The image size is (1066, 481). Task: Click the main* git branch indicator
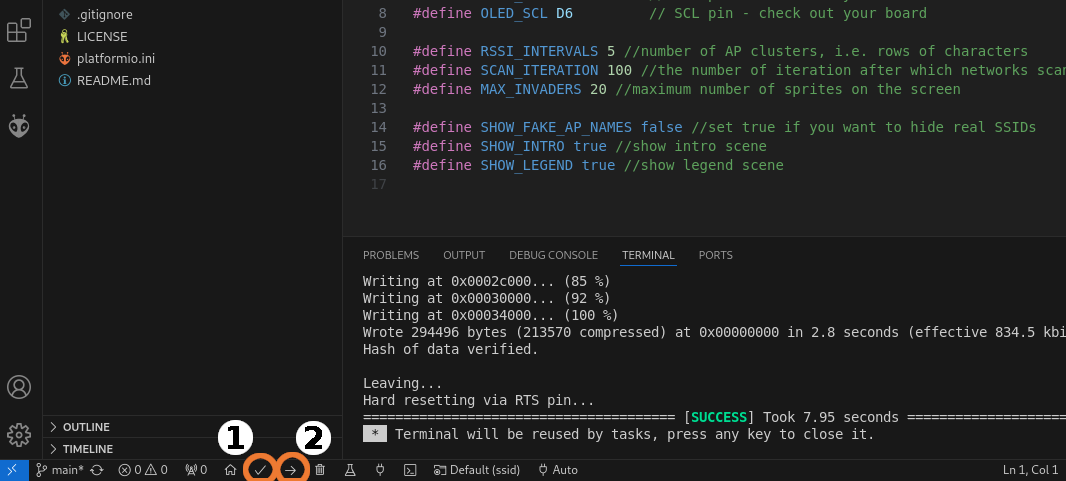point(60,469)
